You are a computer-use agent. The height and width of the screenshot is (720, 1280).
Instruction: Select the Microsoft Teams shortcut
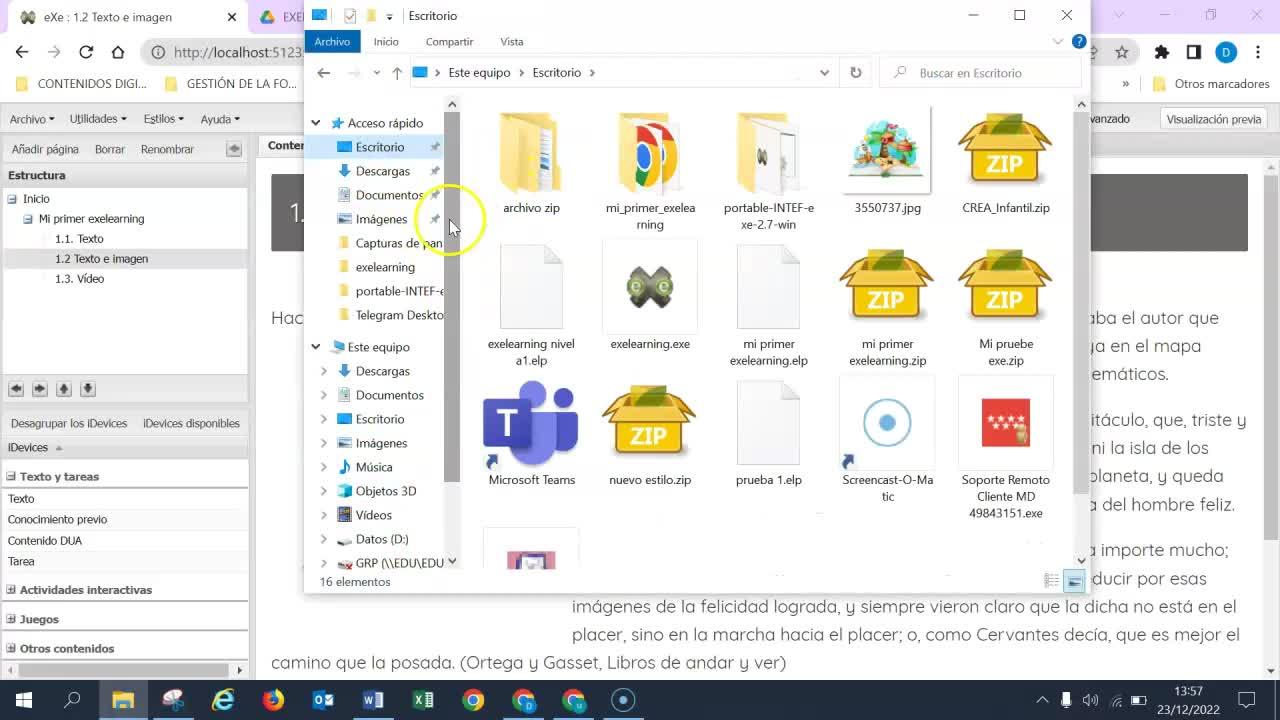pos(531,434)
